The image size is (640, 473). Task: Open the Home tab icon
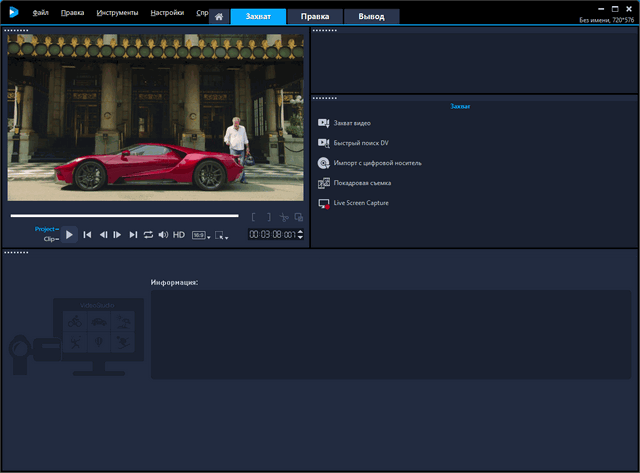[x=218, y=17]
